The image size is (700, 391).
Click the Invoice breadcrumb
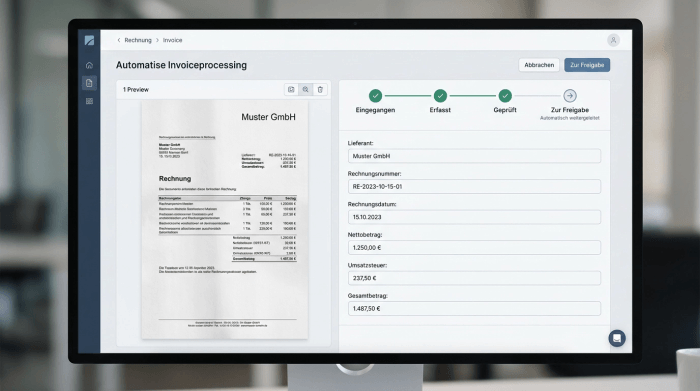[x=172, y=40]
